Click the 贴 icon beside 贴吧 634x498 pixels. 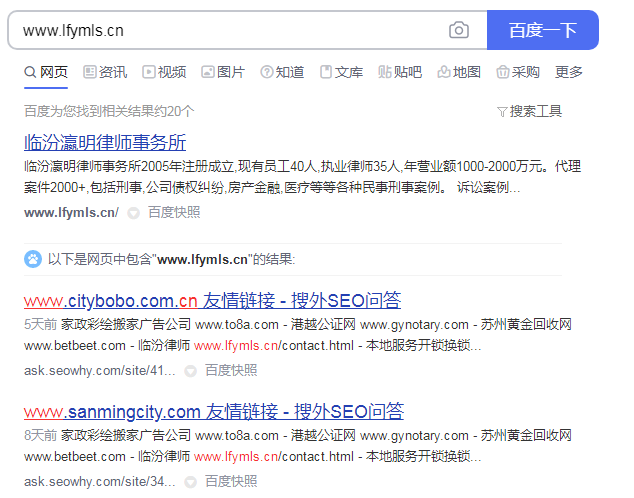click(385, 72)
